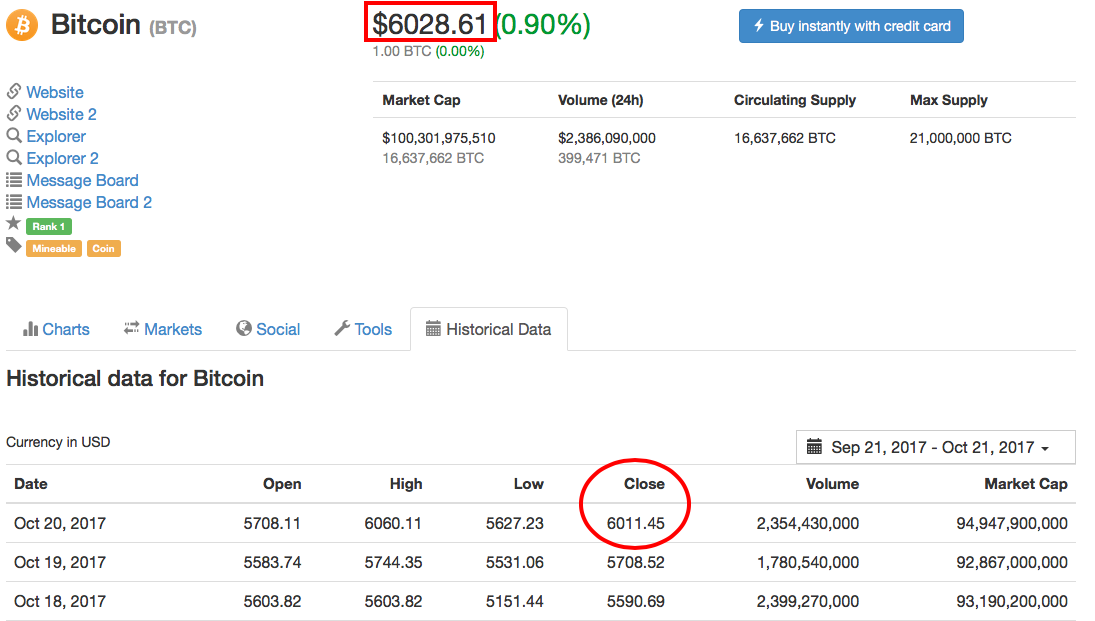The image size is (1095, 621).
Task: Open the Explorer 2 link
Action: [x=62, y=158]
